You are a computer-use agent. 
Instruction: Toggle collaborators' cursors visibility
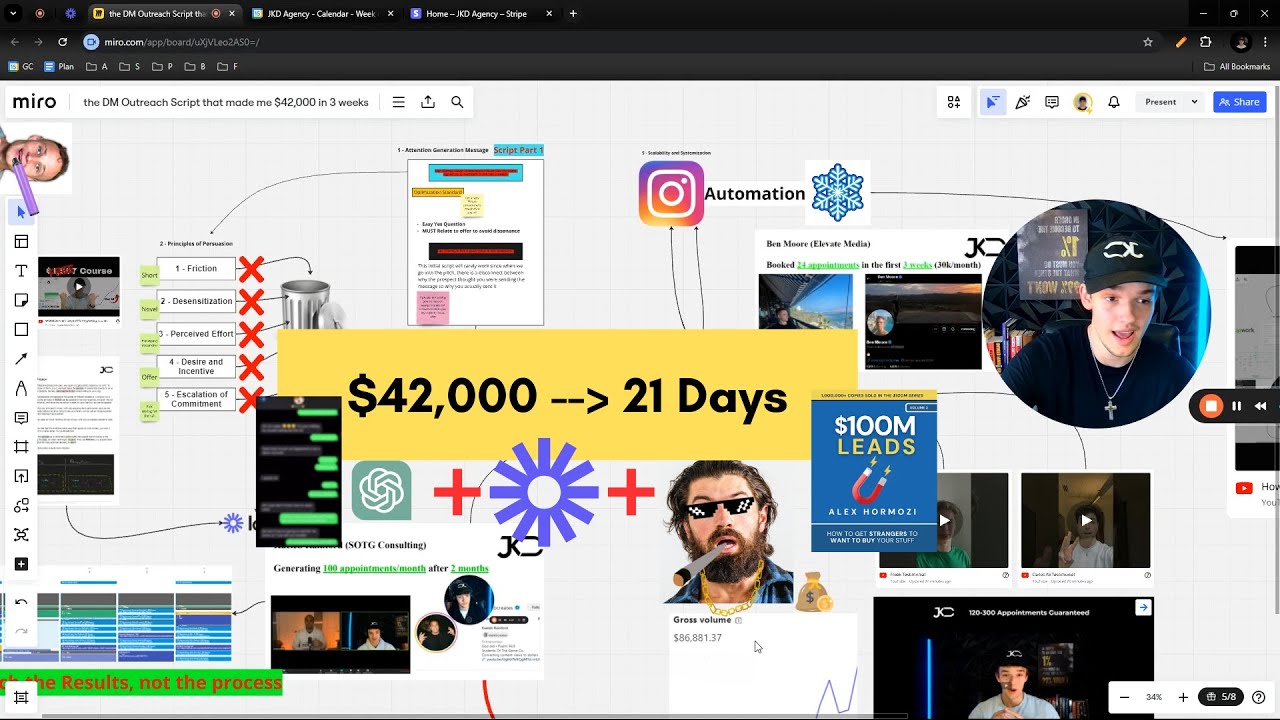coord(992,102)
